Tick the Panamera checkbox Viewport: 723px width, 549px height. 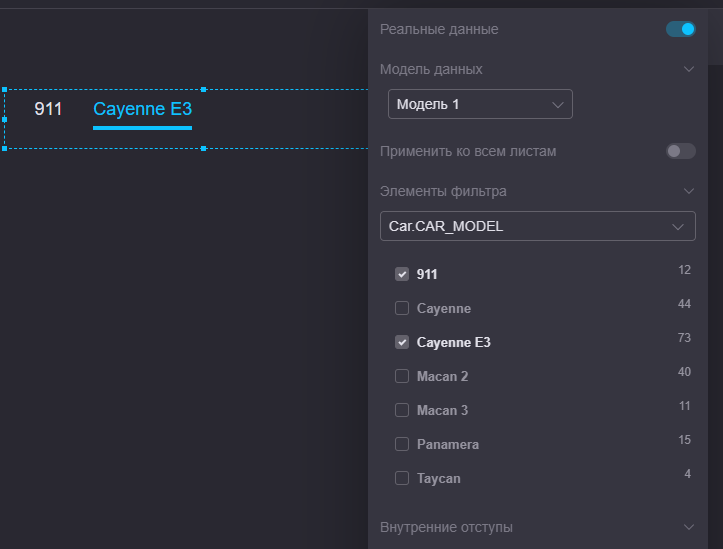coord(402,444)
